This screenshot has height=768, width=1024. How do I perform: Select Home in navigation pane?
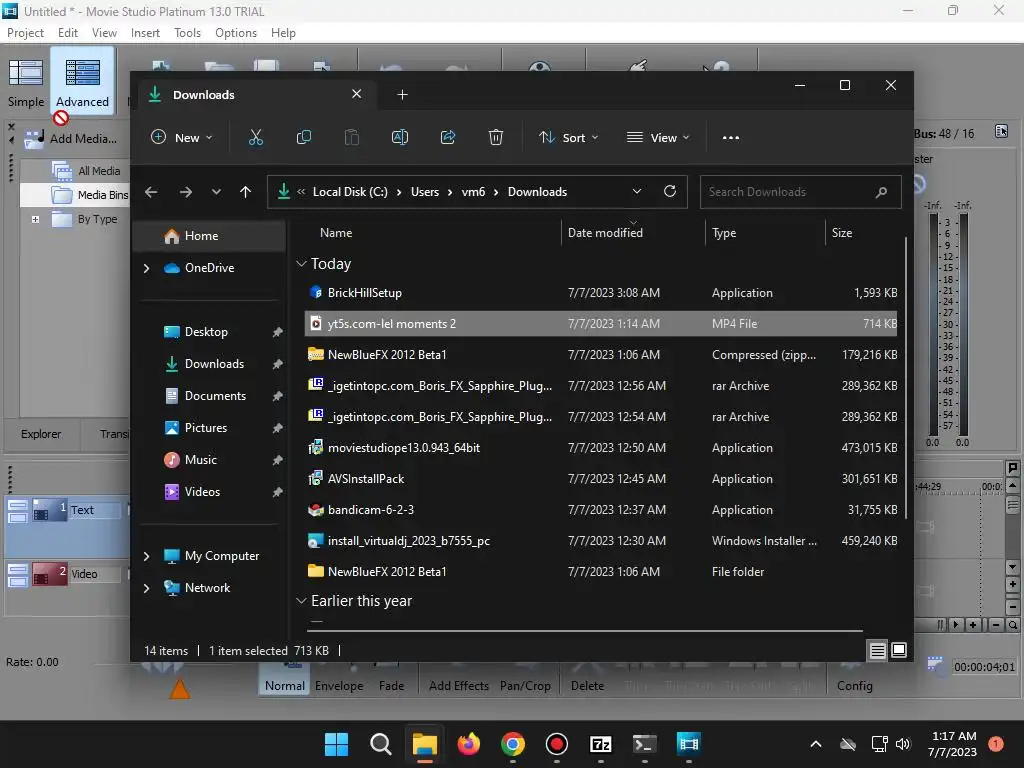[209, 236]
